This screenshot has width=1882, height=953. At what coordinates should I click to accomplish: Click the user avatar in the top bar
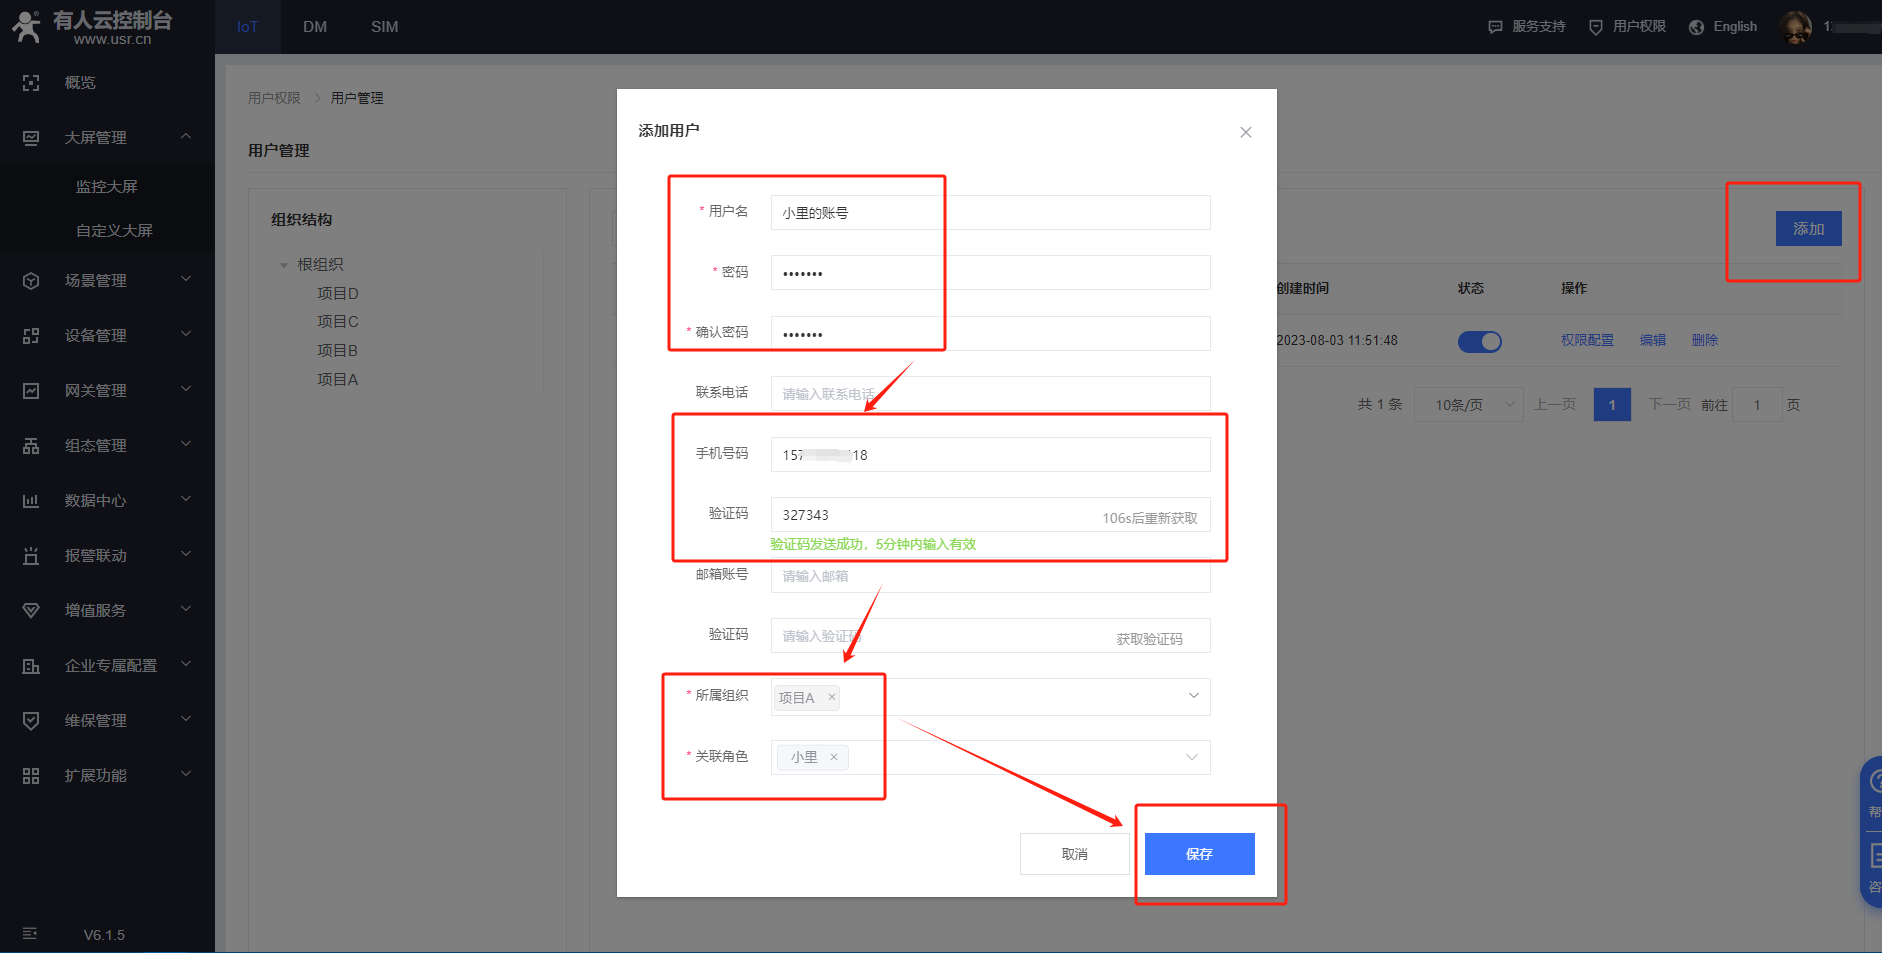[1795, 27]
